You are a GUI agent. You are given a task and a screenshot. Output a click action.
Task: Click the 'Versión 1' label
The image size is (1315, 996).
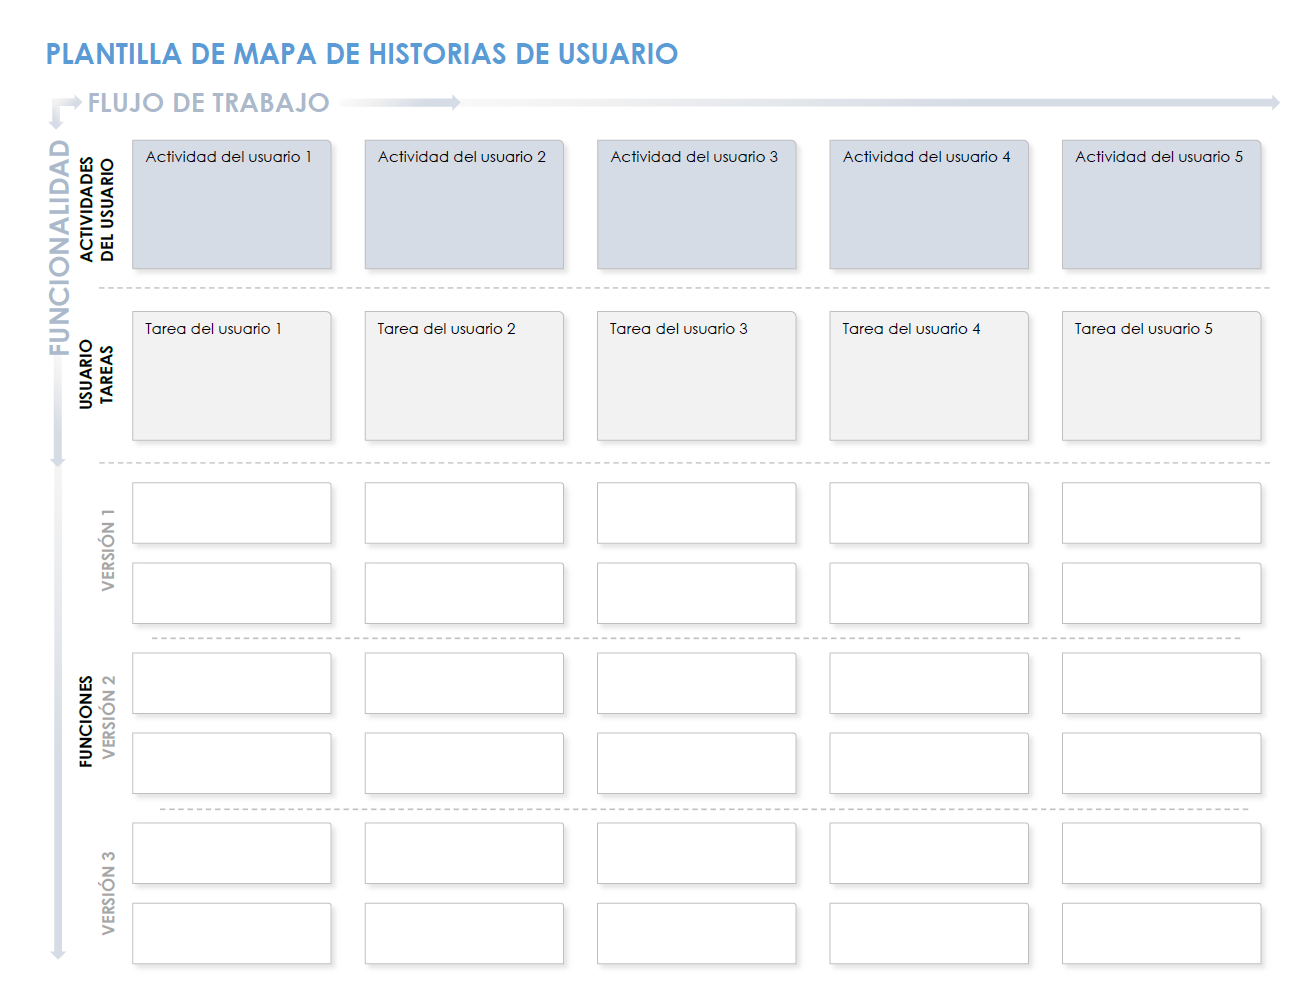click(108, 550)
